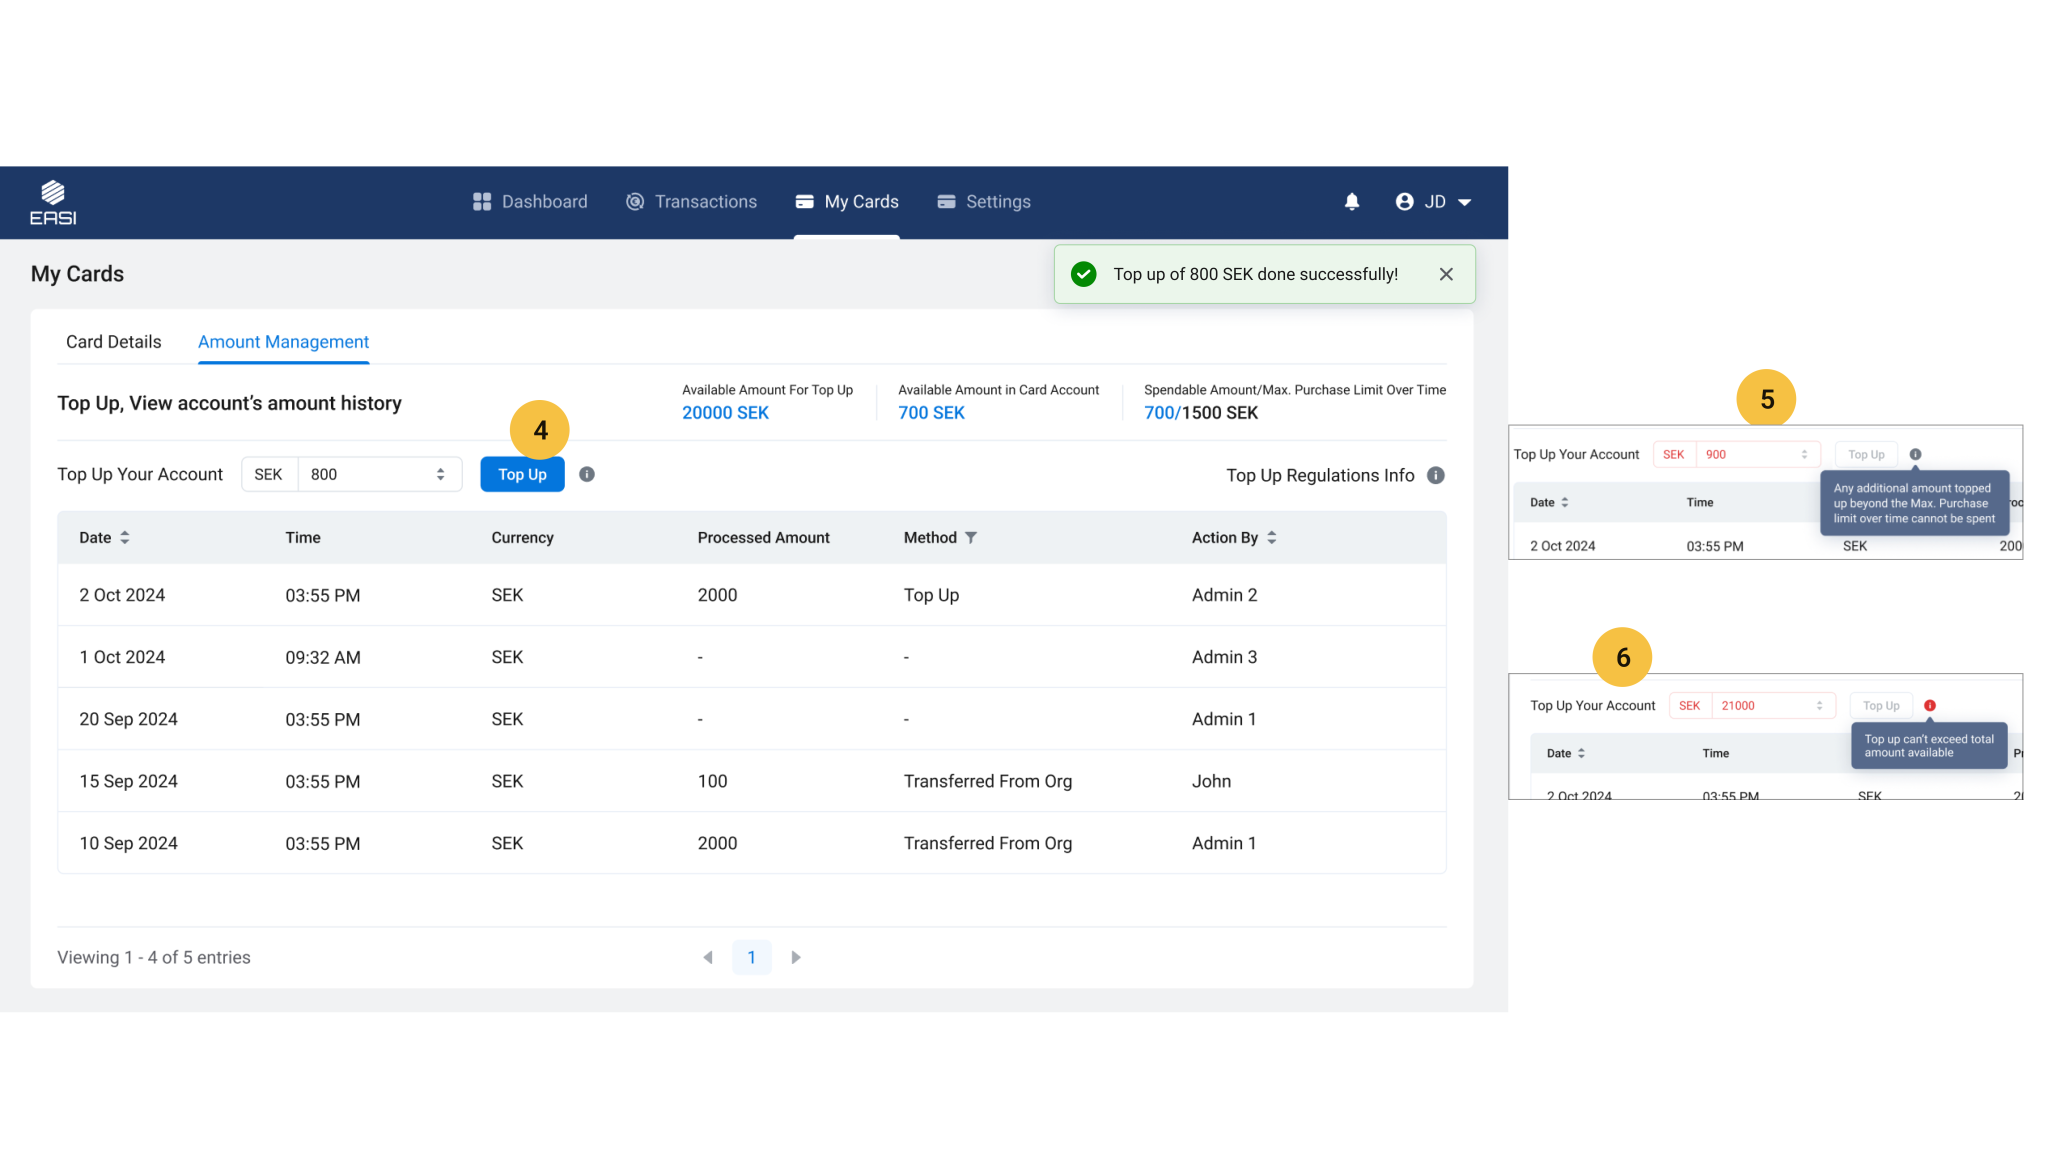Click the Top Up Regulations Info icon

[x=1436, y=476]
